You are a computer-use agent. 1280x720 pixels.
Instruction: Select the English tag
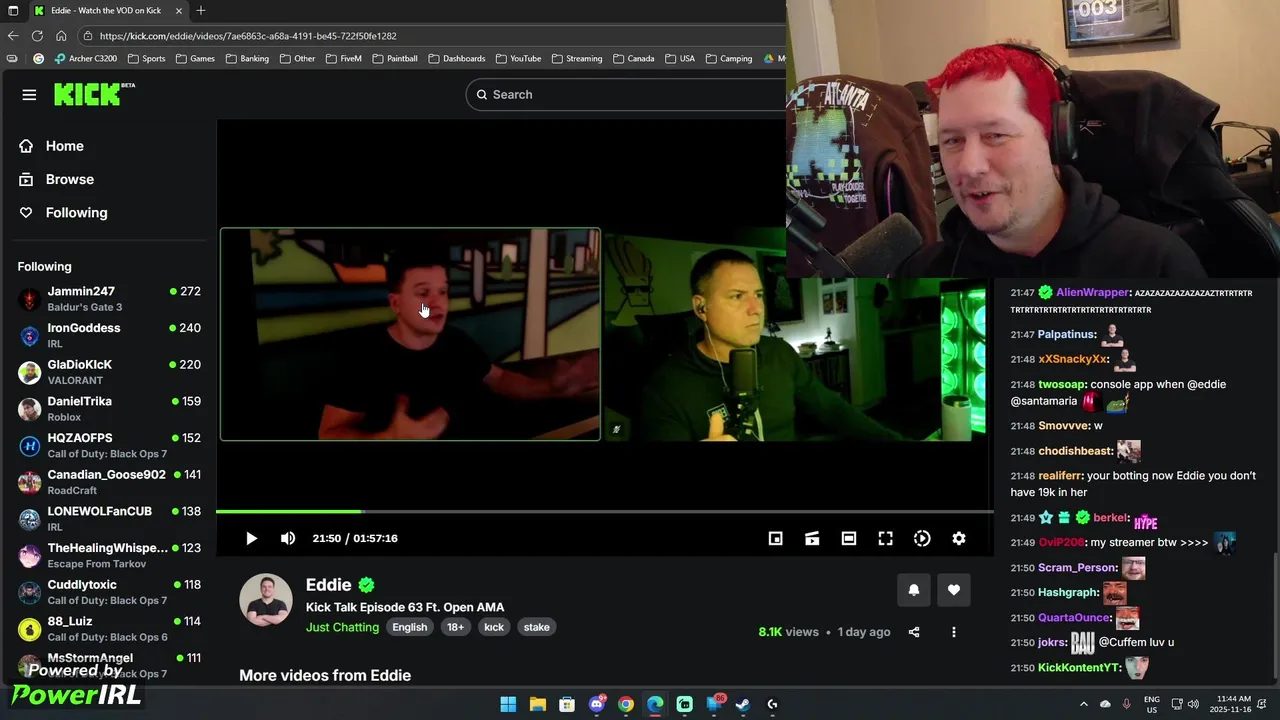pos(409,627)
